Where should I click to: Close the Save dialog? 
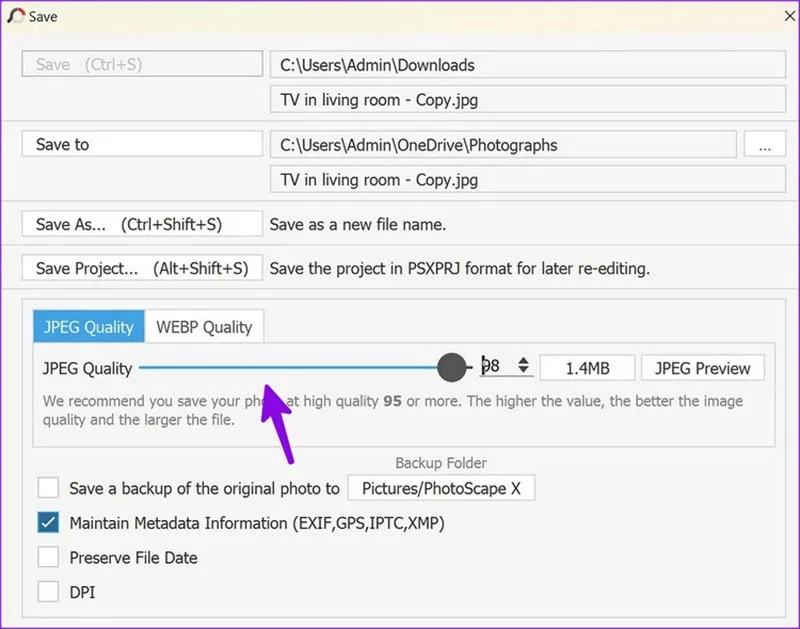(x=789, y=16)
